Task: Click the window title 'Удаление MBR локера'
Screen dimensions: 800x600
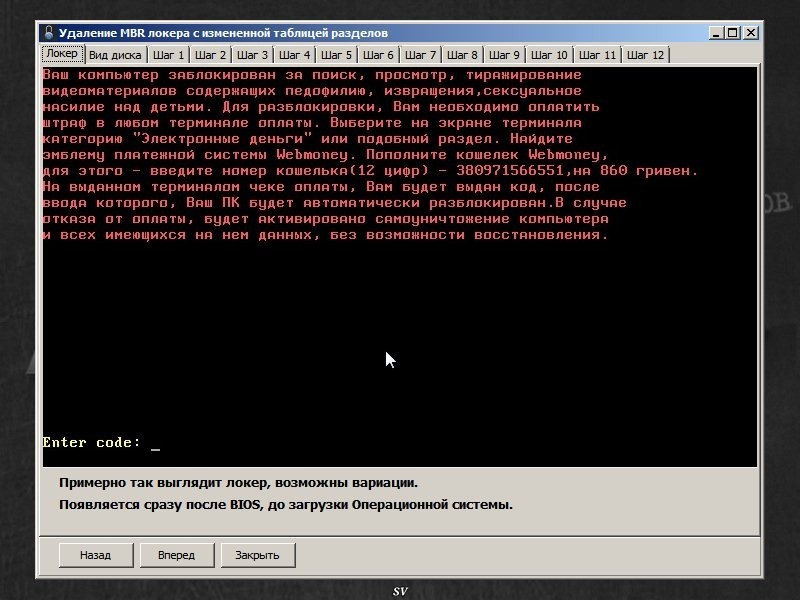Action: (223, 33)
